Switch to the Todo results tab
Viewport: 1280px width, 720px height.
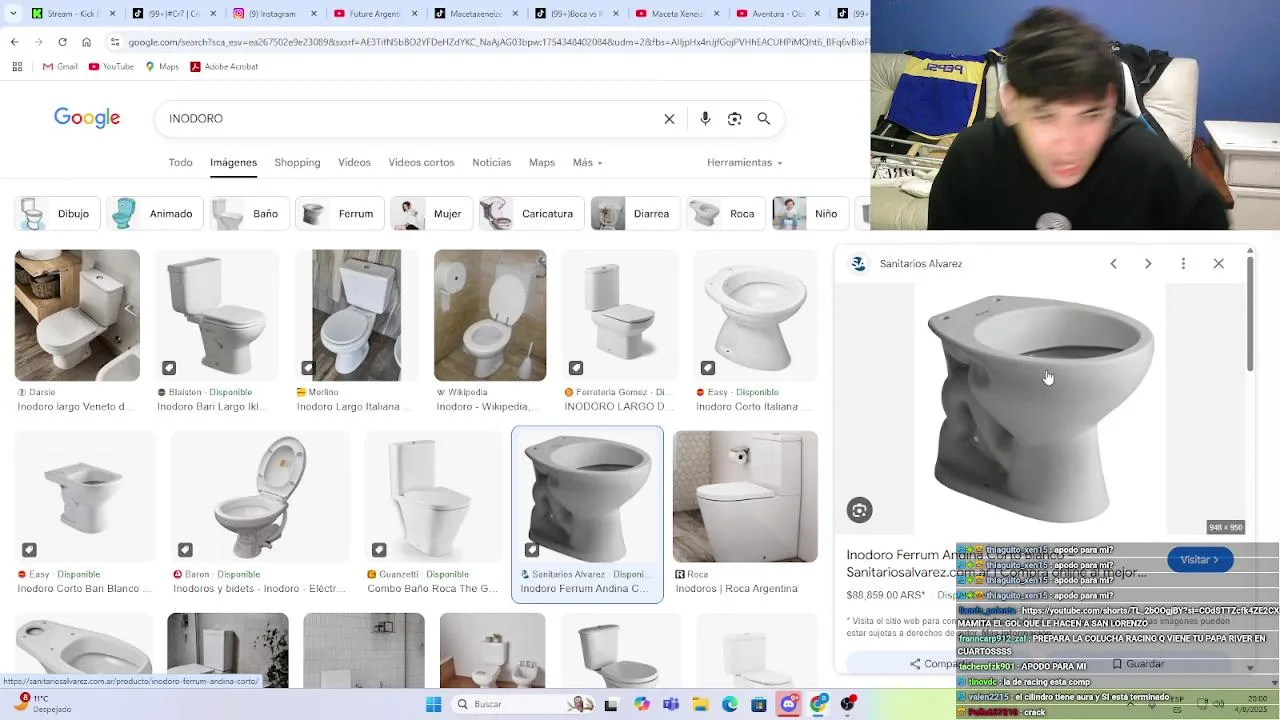(x=180, y=163)
